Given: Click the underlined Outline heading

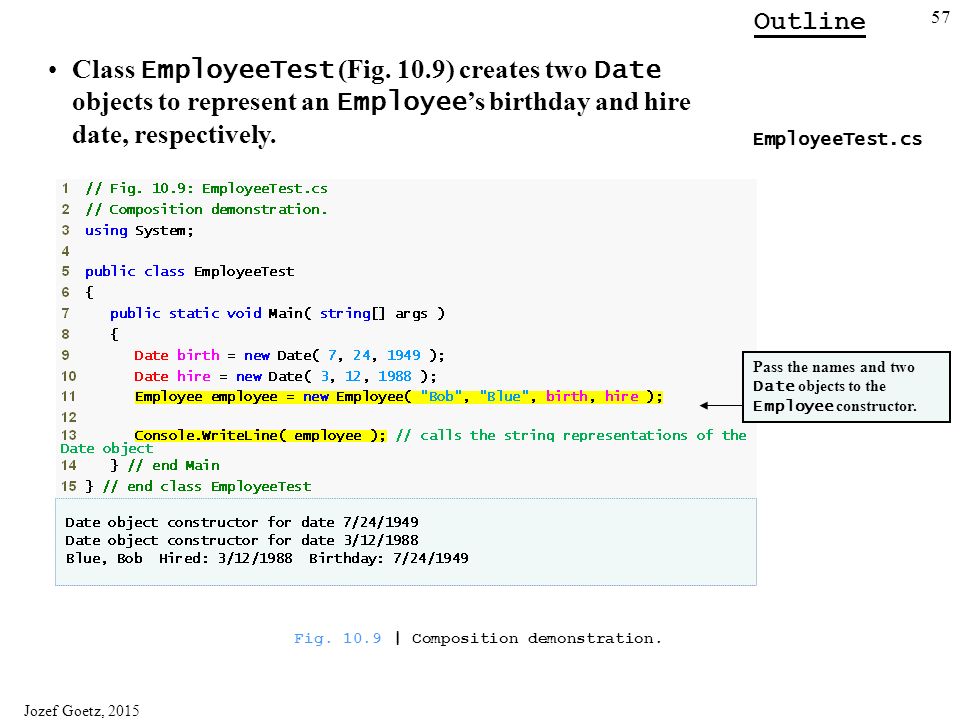Looking at the screenshot, I should click(809, 23).
